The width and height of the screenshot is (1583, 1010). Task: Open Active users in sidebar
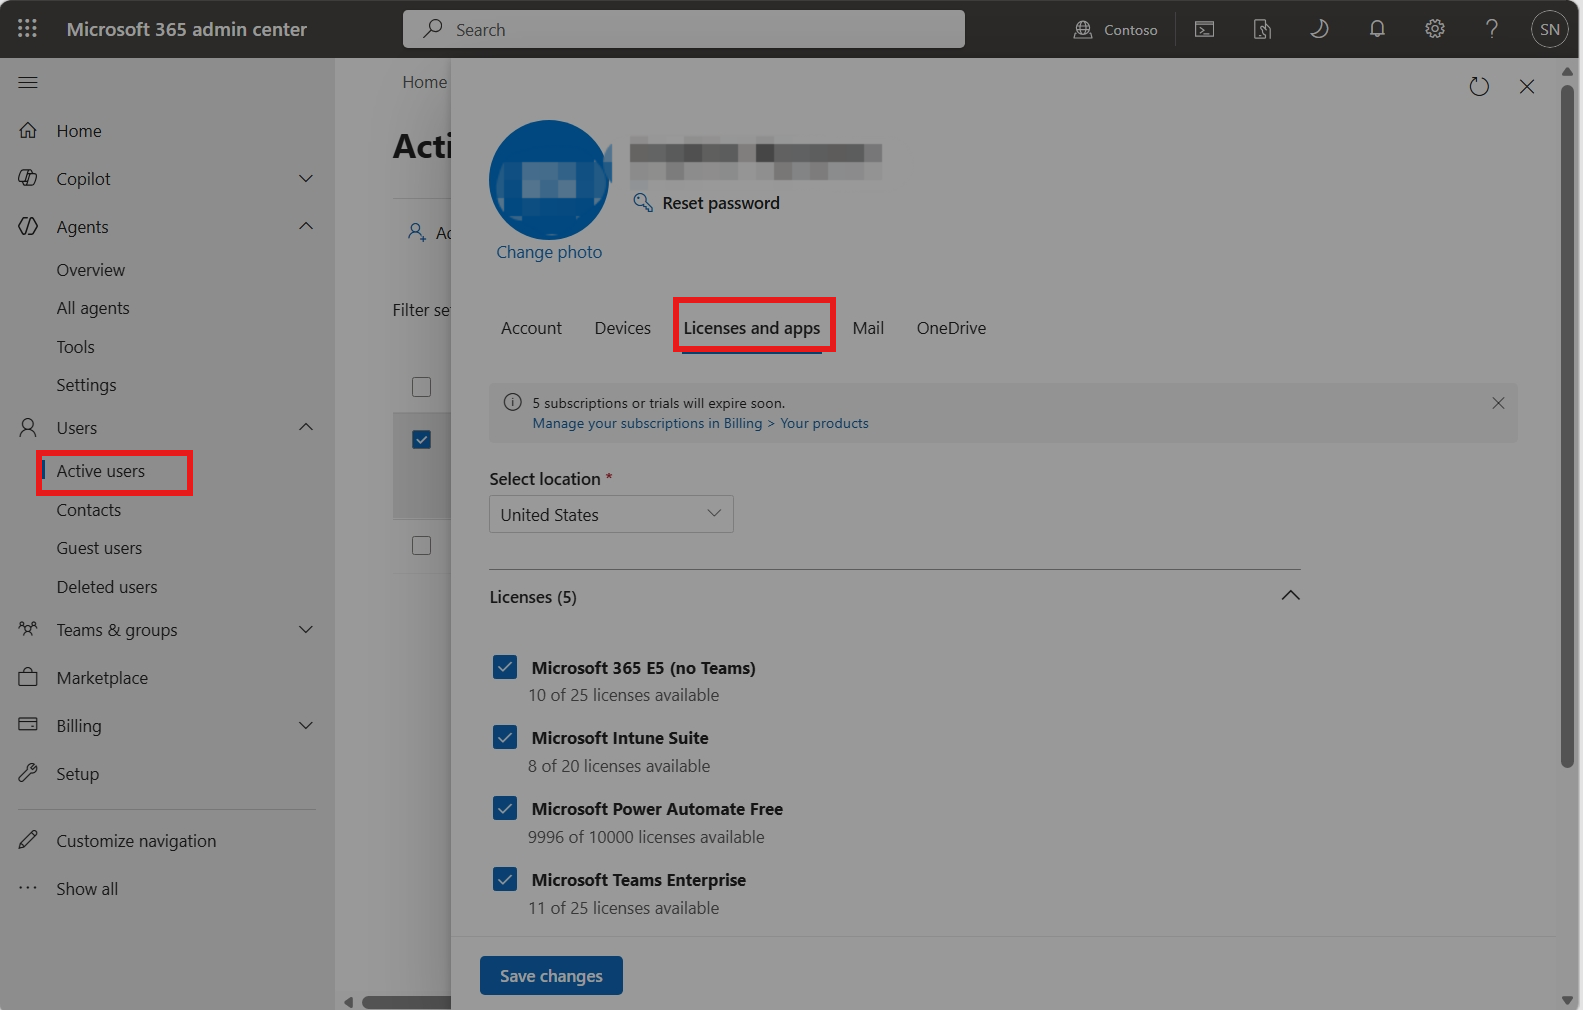101,471
